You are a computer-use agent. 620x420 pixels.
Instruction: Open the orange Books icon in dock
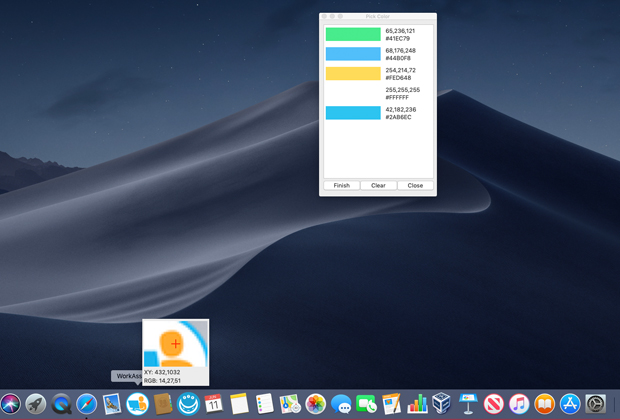pyautogui.click(x=544, y=404)
